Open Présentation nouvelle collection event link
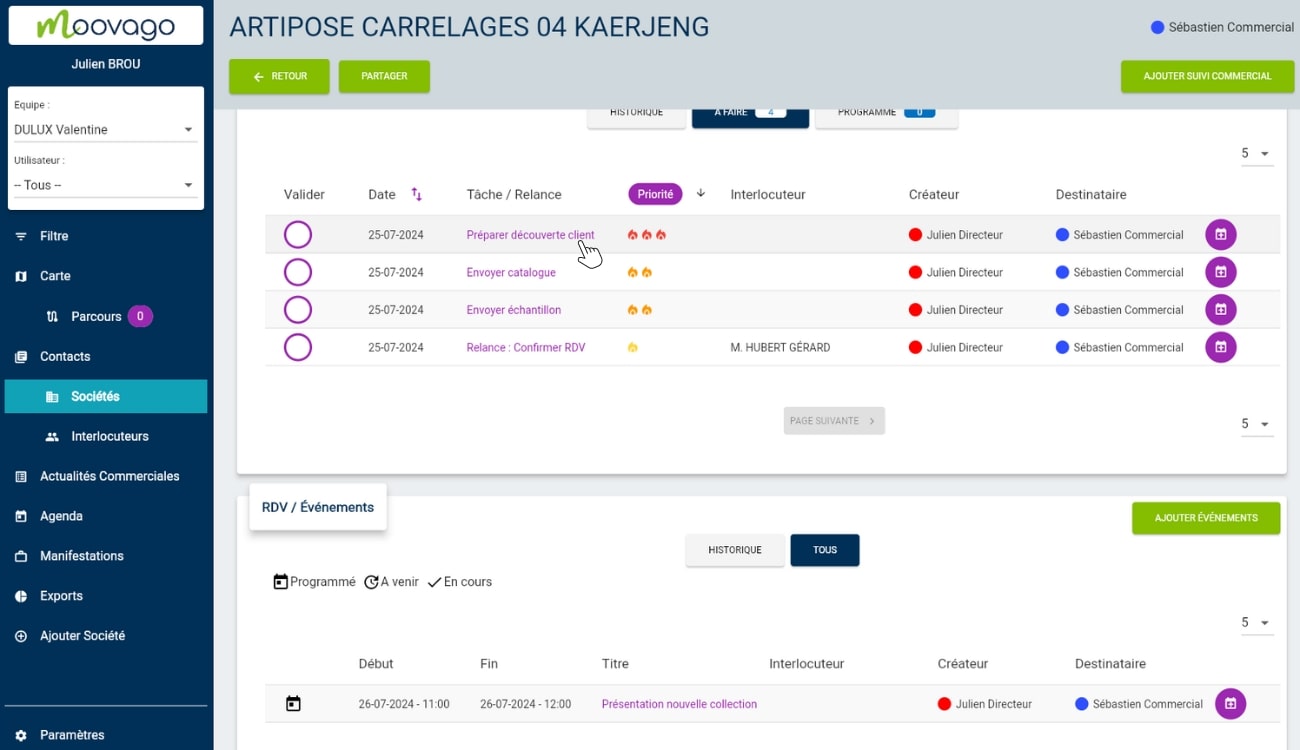This screenshot has width=1300, height=750. click(679, 704)
